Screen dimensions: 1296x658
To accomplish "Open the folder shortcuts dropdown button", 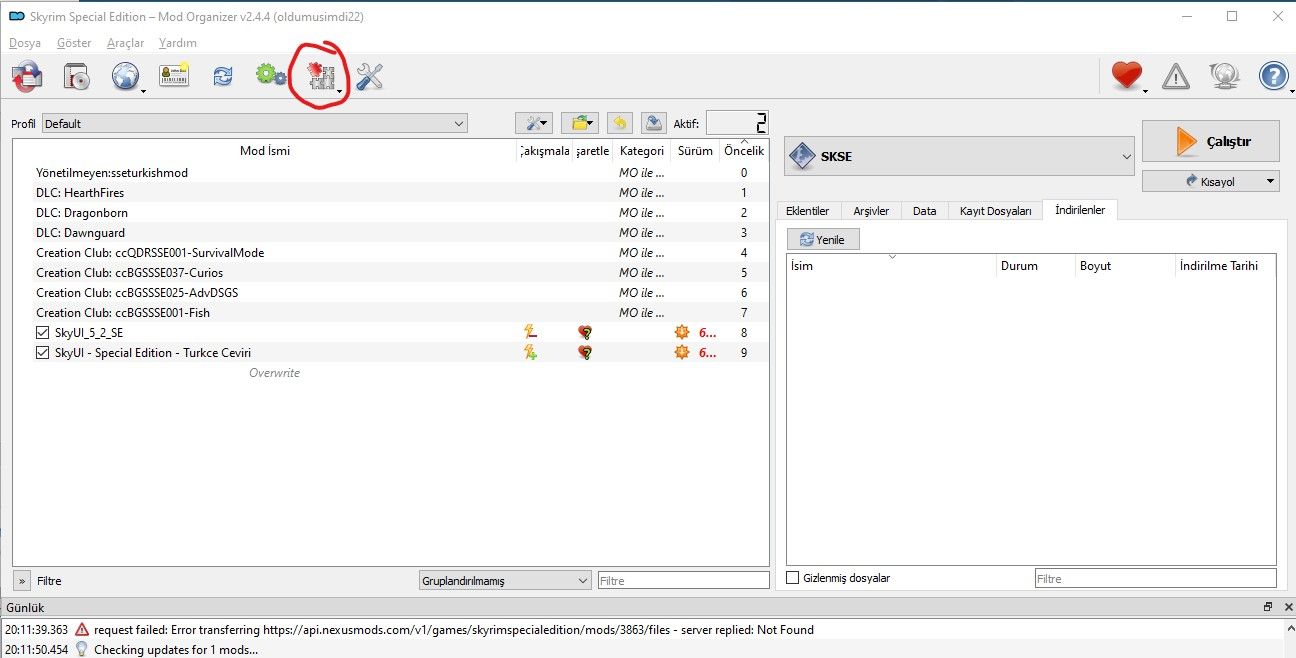I will coord(579,123).
